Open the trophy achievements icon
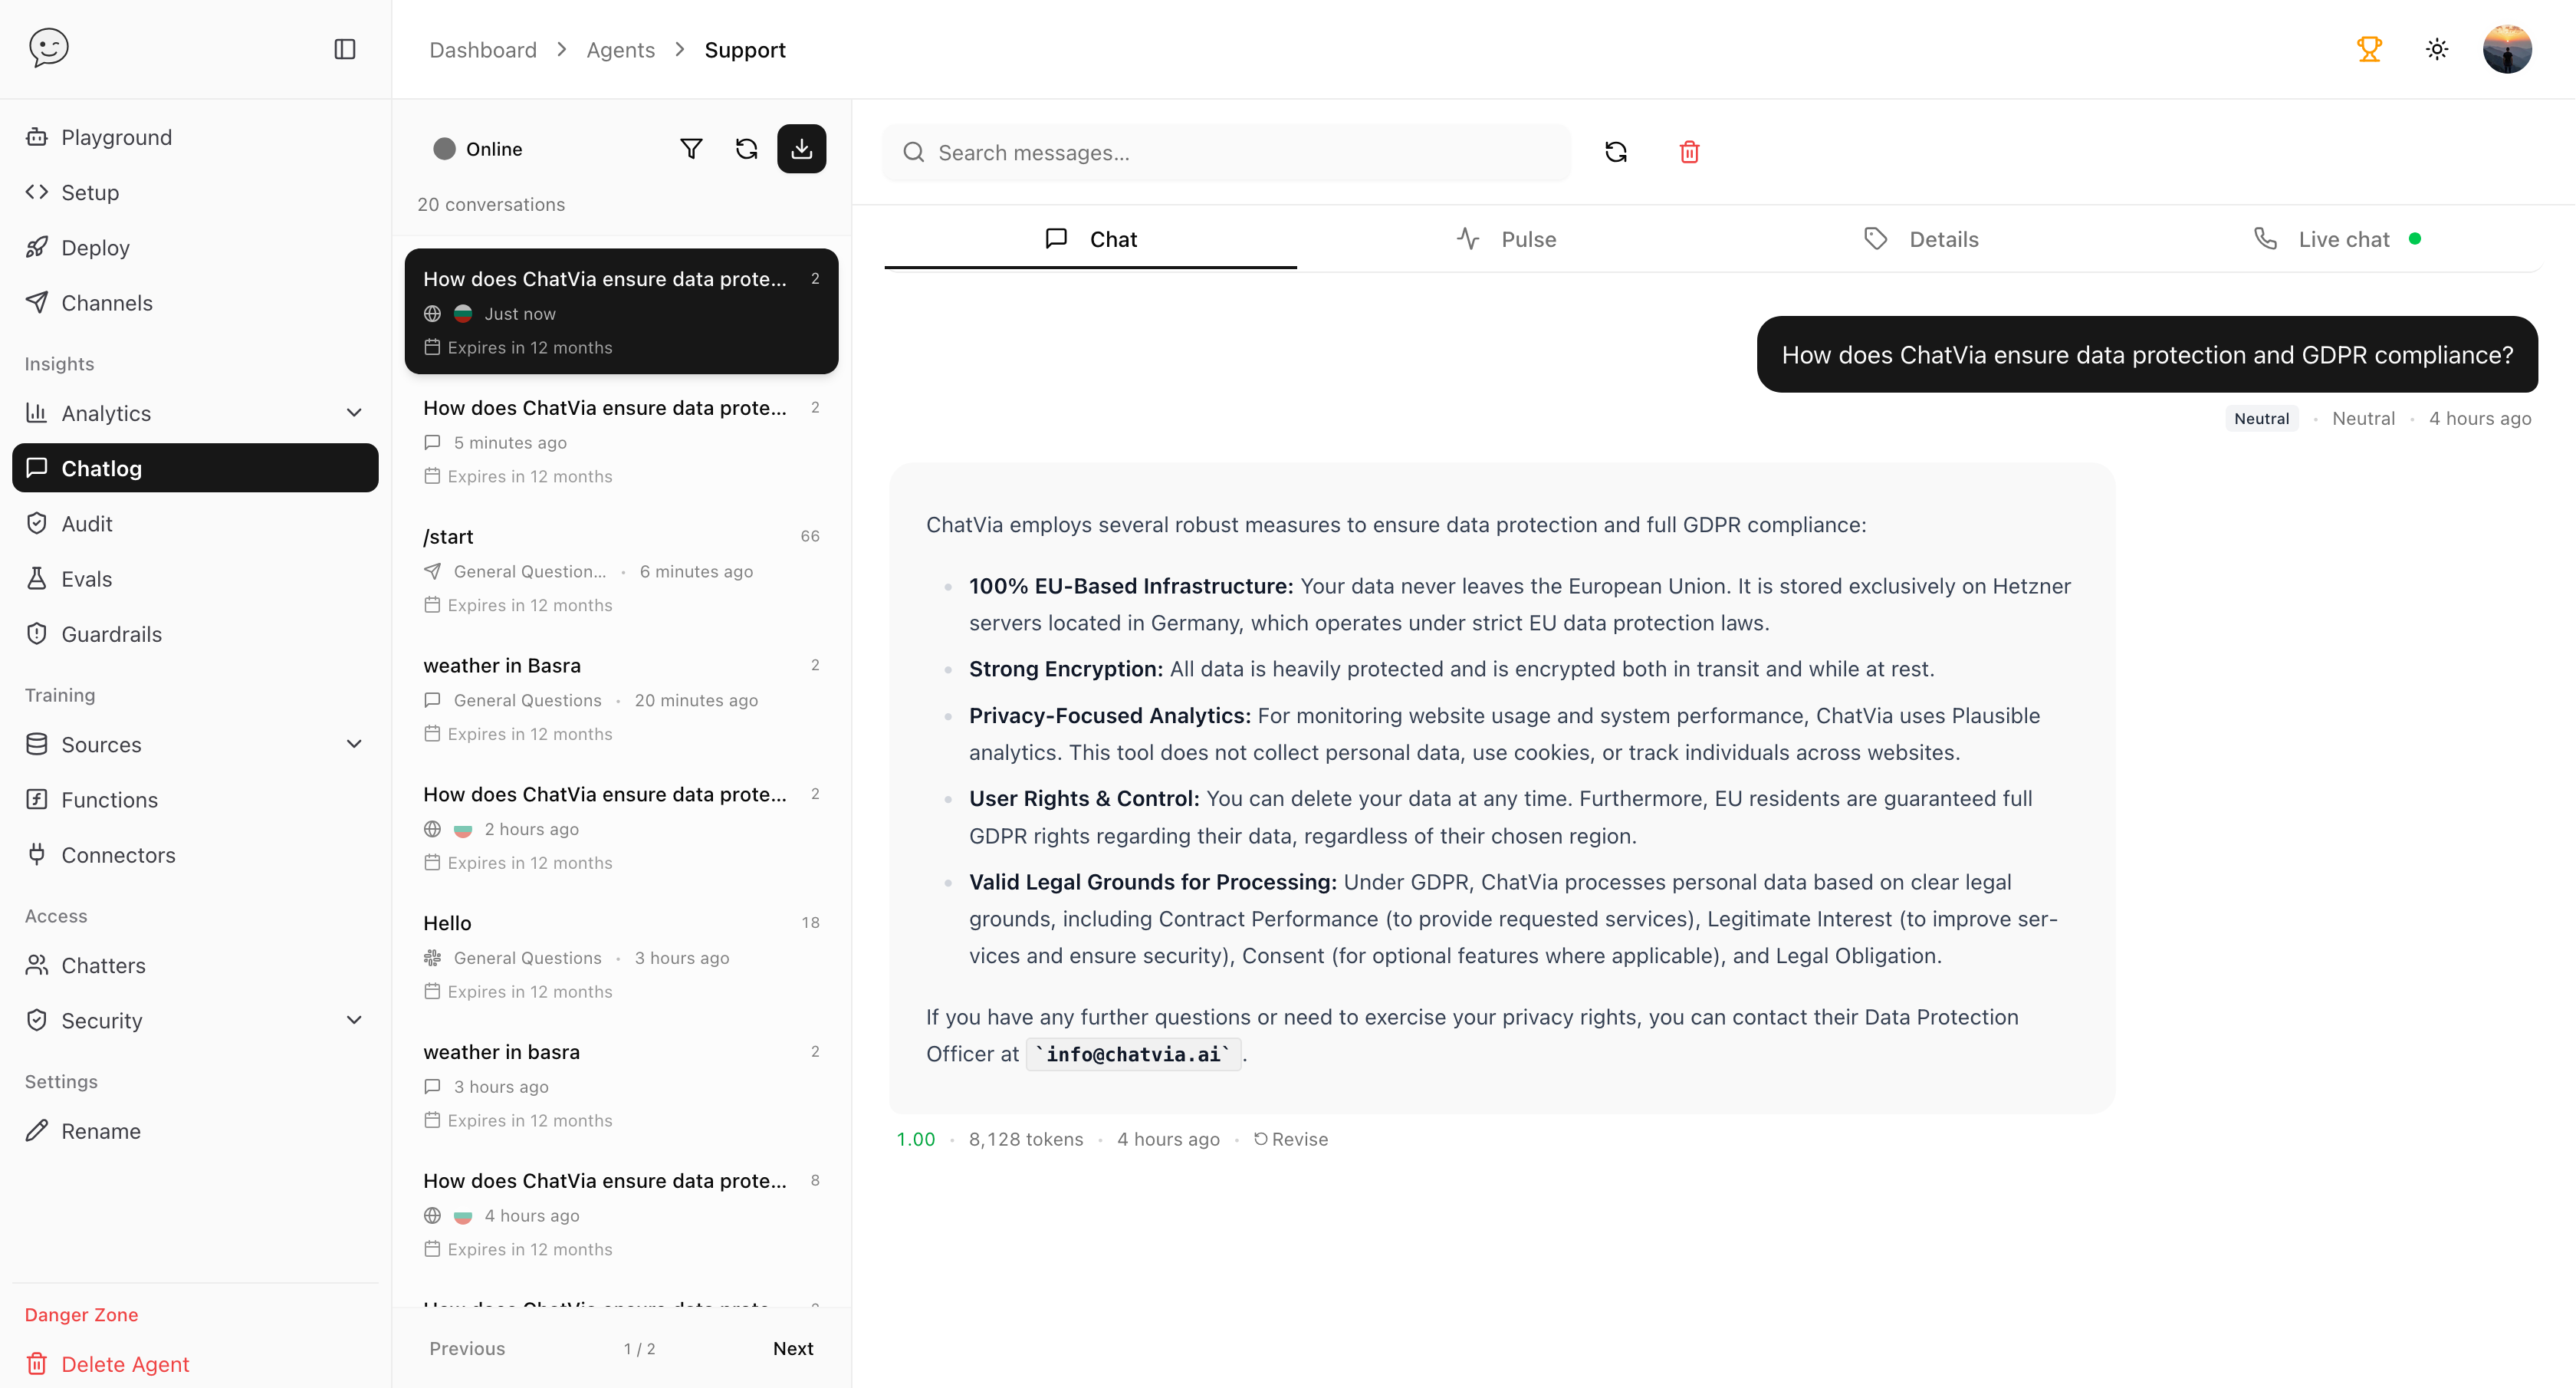 tap(2369, 49)
